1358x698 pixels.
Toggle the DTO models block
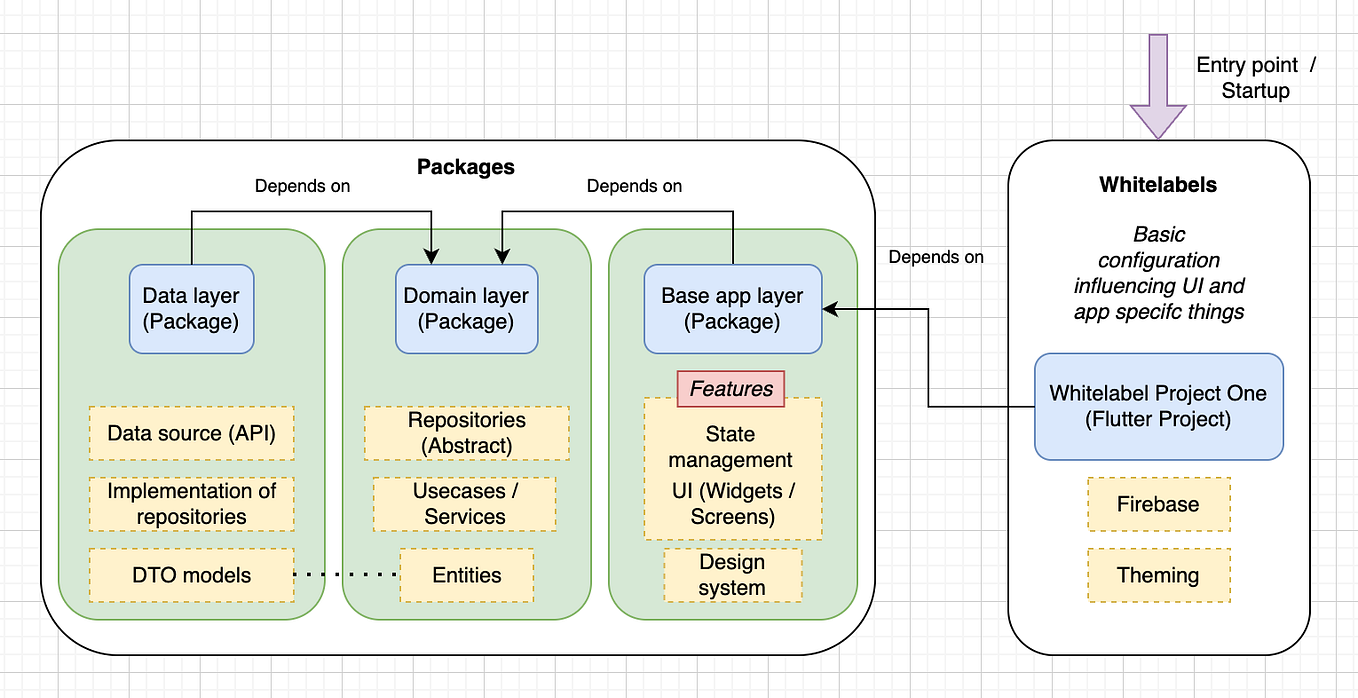pos(191,575)
